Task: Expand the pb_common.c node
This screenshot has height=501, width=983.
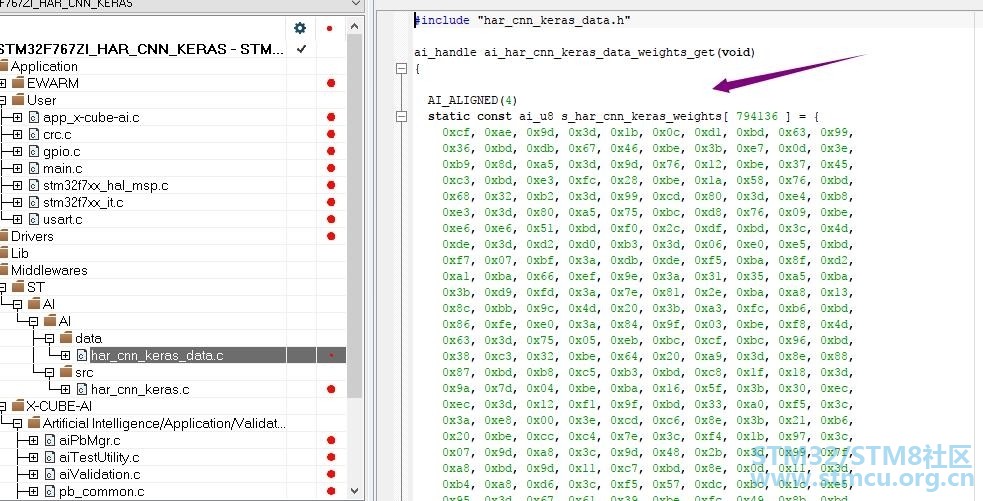Action: [x=33, y=492]
